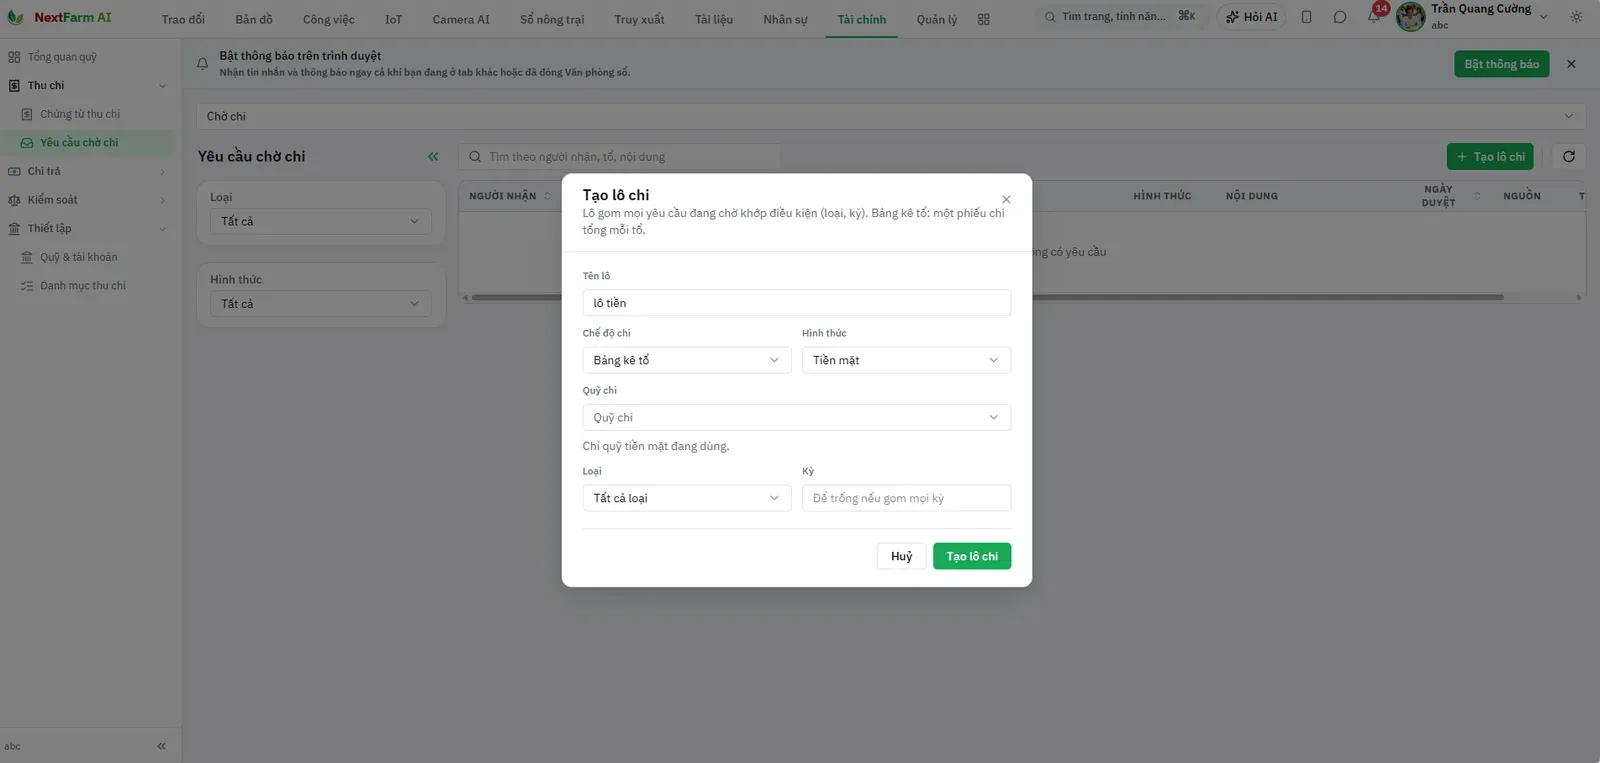
Task: Close the Tạo lô chi dialog
Action: [1006, 199]
